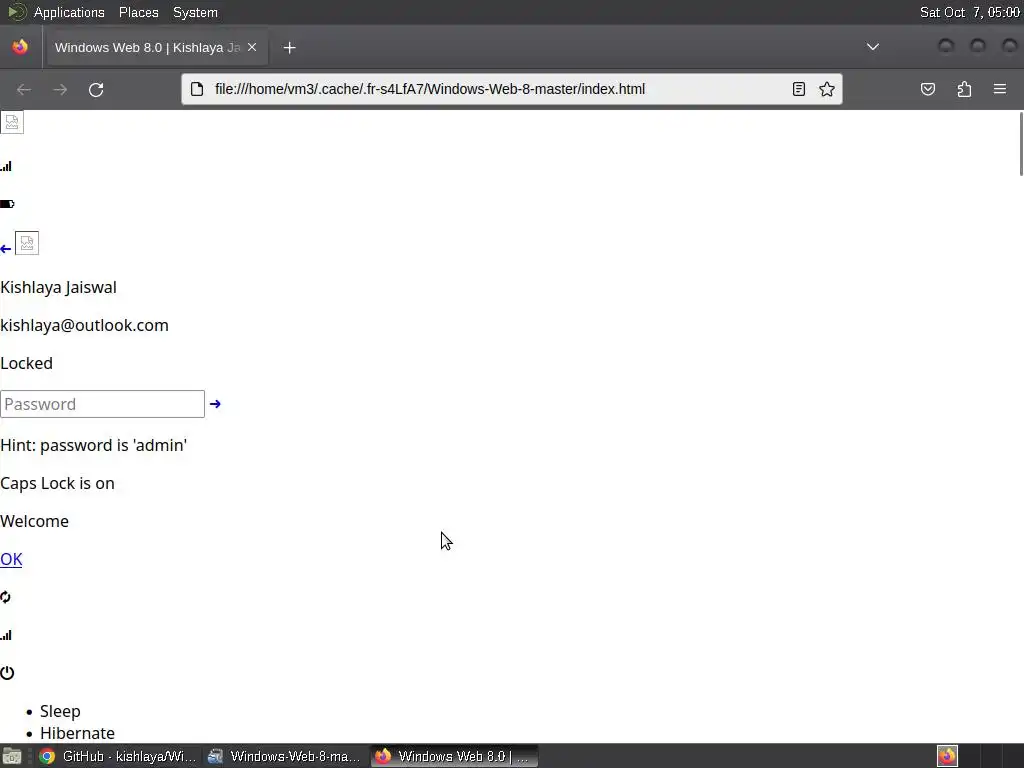Click broken profile image beside back arrow

pyautogui.click(x=27, y=243)
